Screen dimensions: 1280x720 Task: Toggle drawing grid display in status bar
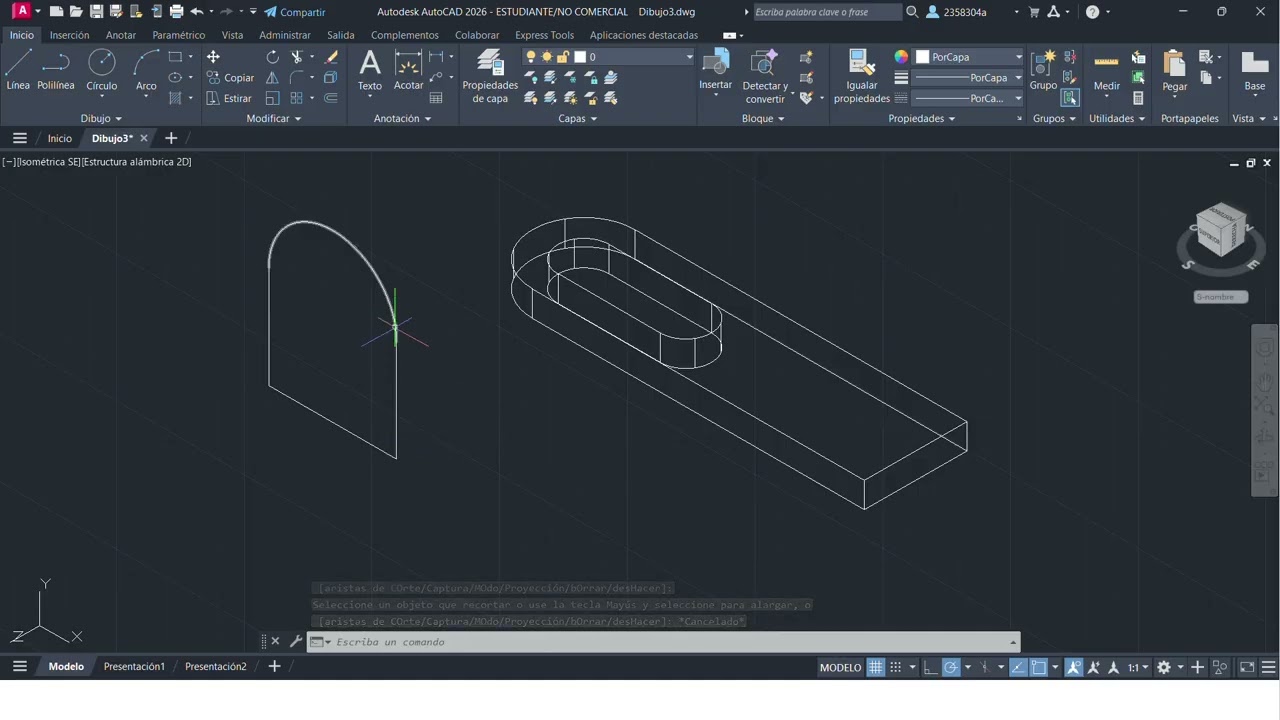click(876, 667)
